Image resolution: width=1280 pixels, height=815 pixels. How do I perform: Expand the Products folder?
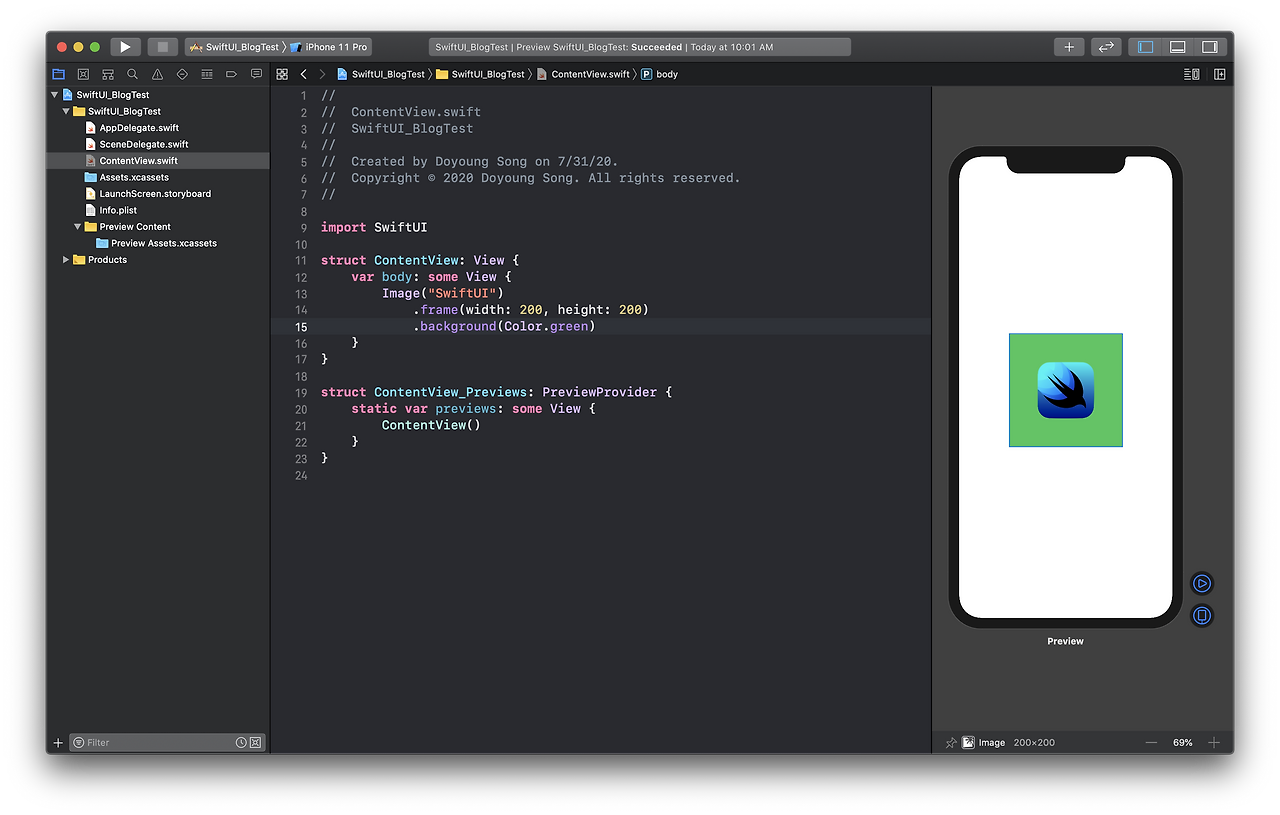[x=66, y=260]
